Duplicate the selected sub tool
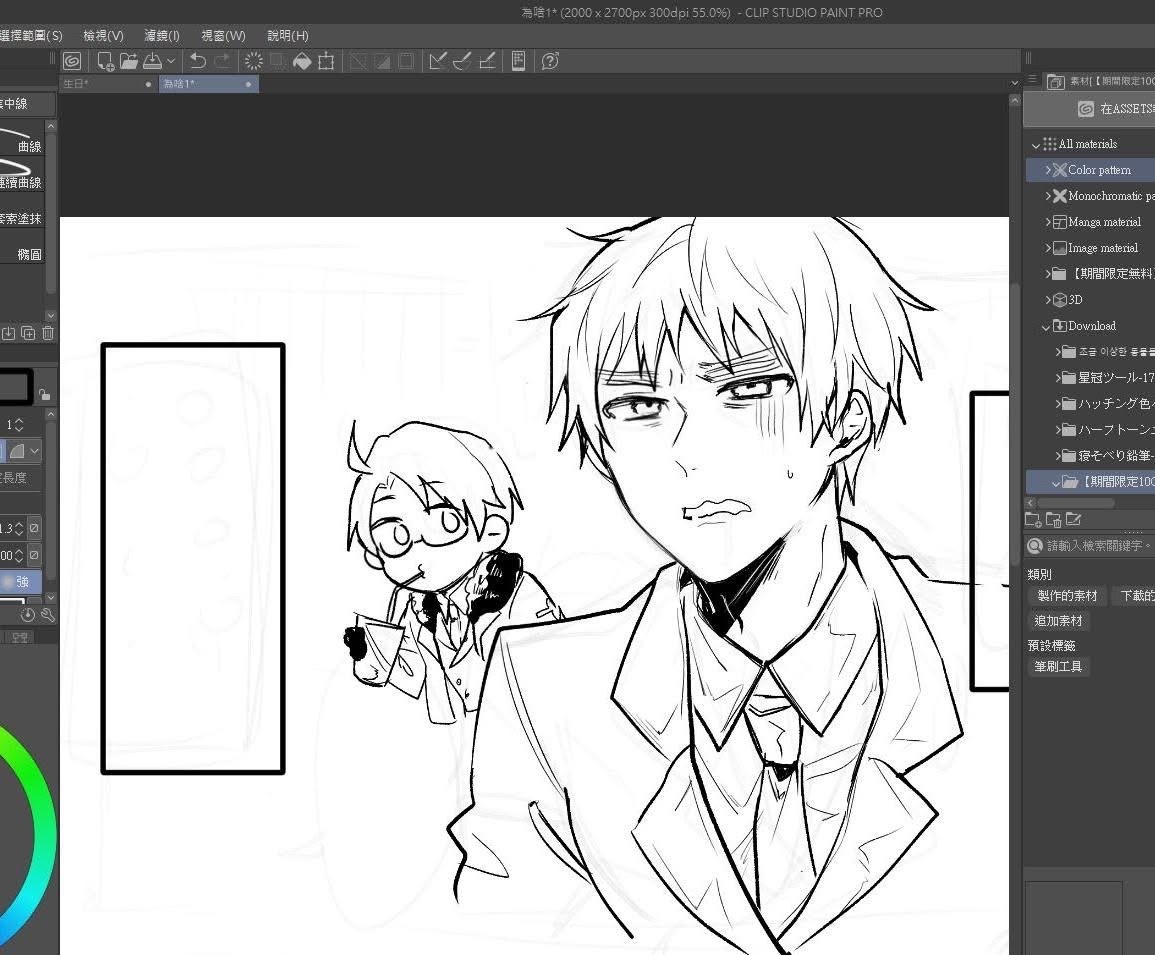 29,333
